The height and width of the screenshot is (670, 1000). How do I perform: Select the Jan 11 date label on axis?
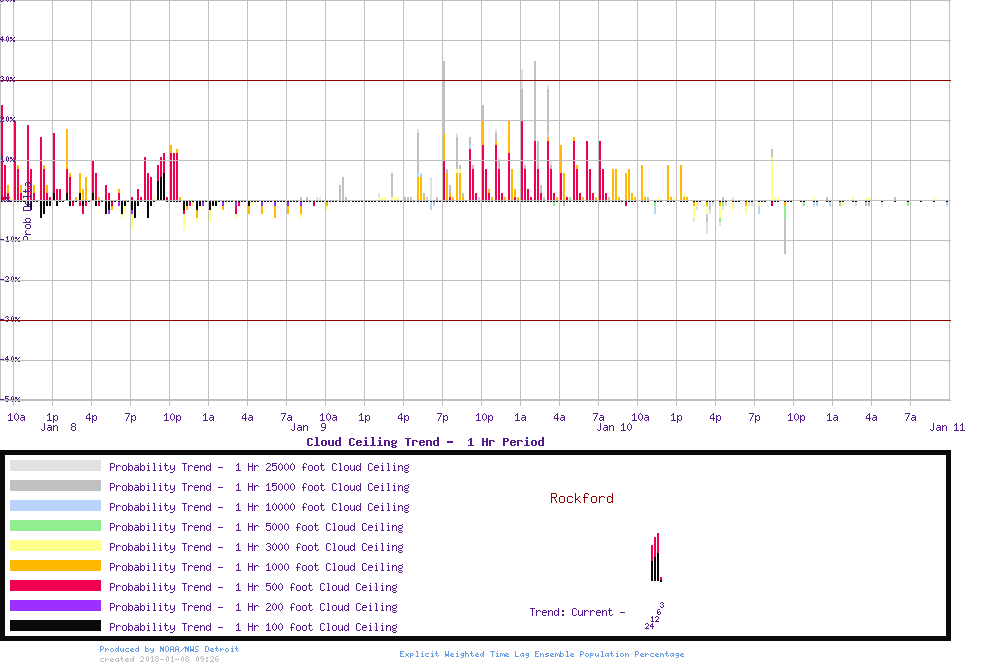point(947,427)
